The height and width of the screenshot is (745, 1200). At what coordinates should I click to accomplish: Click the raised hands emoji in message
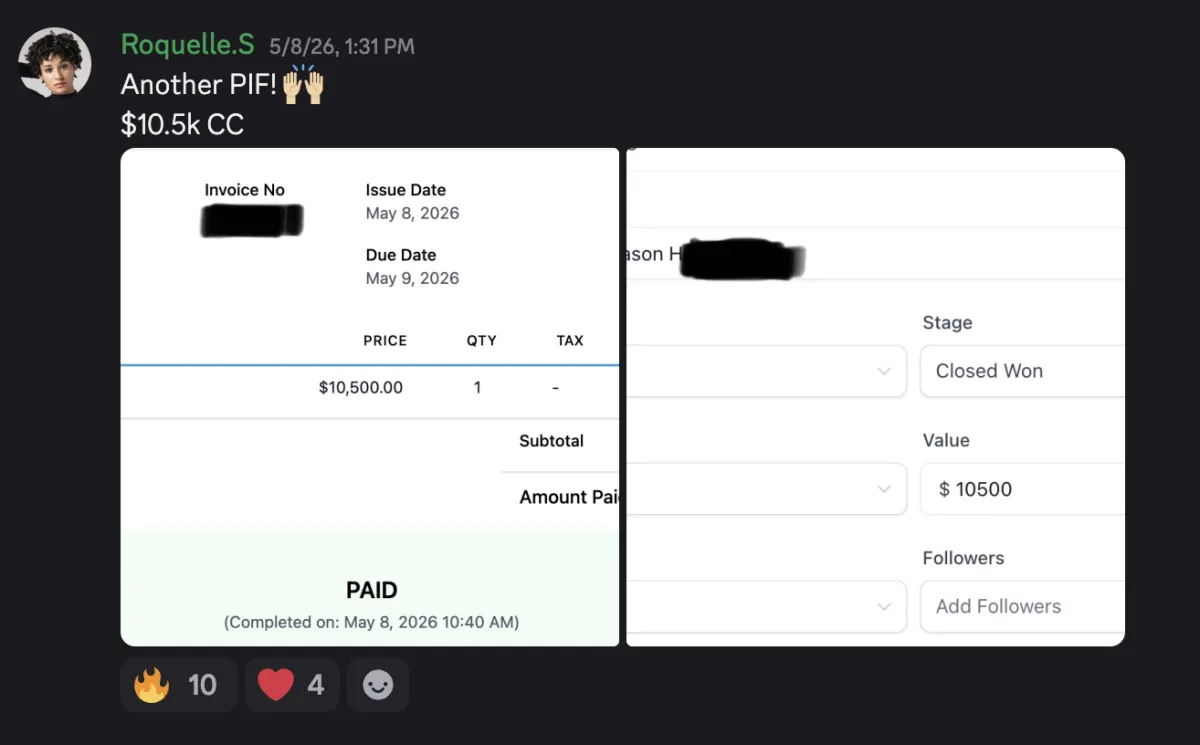point(303,84)
